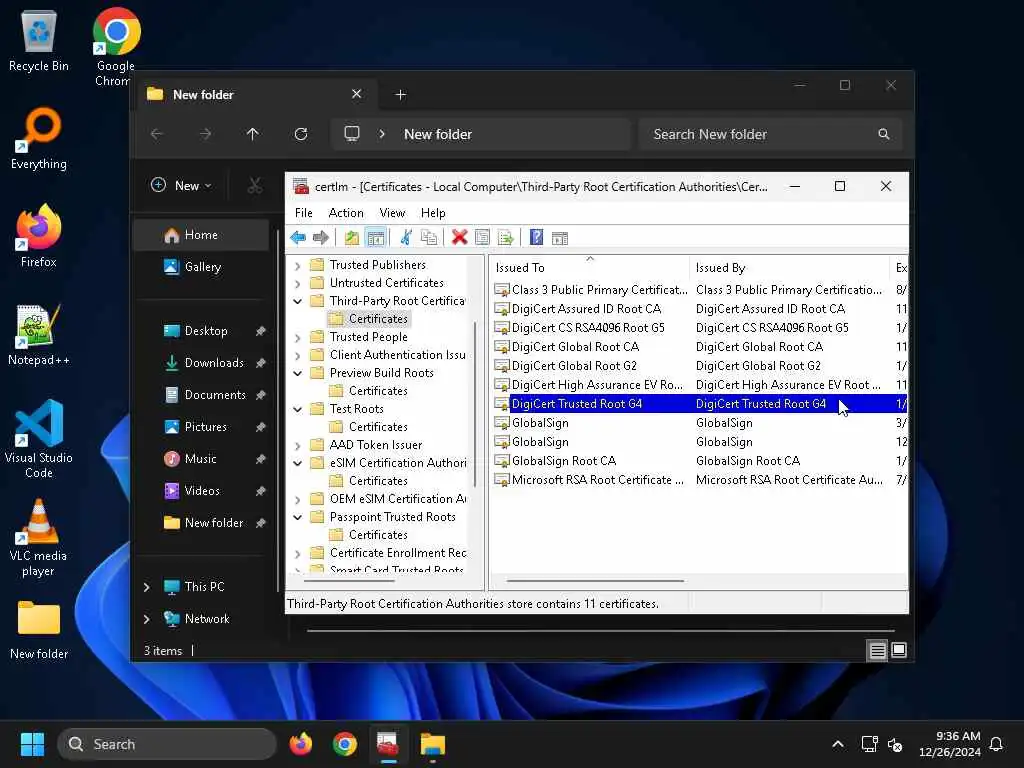Collapse Test Roots tree node
Screen dimensions: 1024x768
tap(298, 409)
